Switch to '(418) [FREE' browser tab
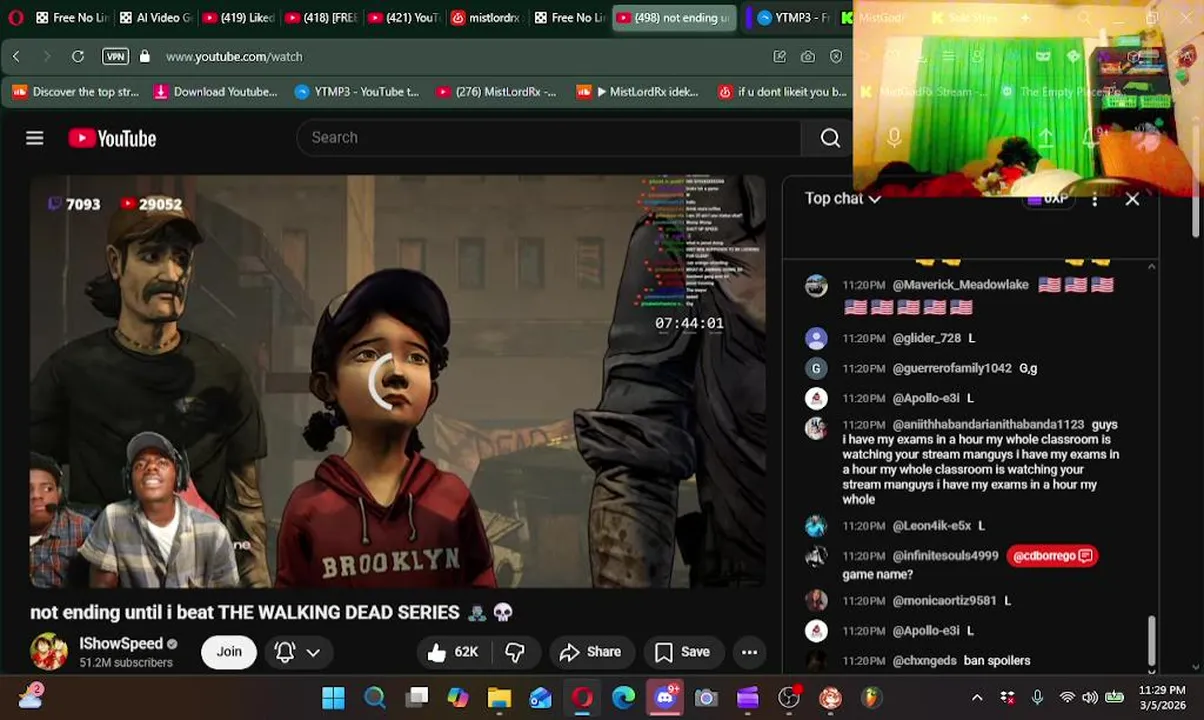Screen dimensions: 1204x720 point(321,18)
